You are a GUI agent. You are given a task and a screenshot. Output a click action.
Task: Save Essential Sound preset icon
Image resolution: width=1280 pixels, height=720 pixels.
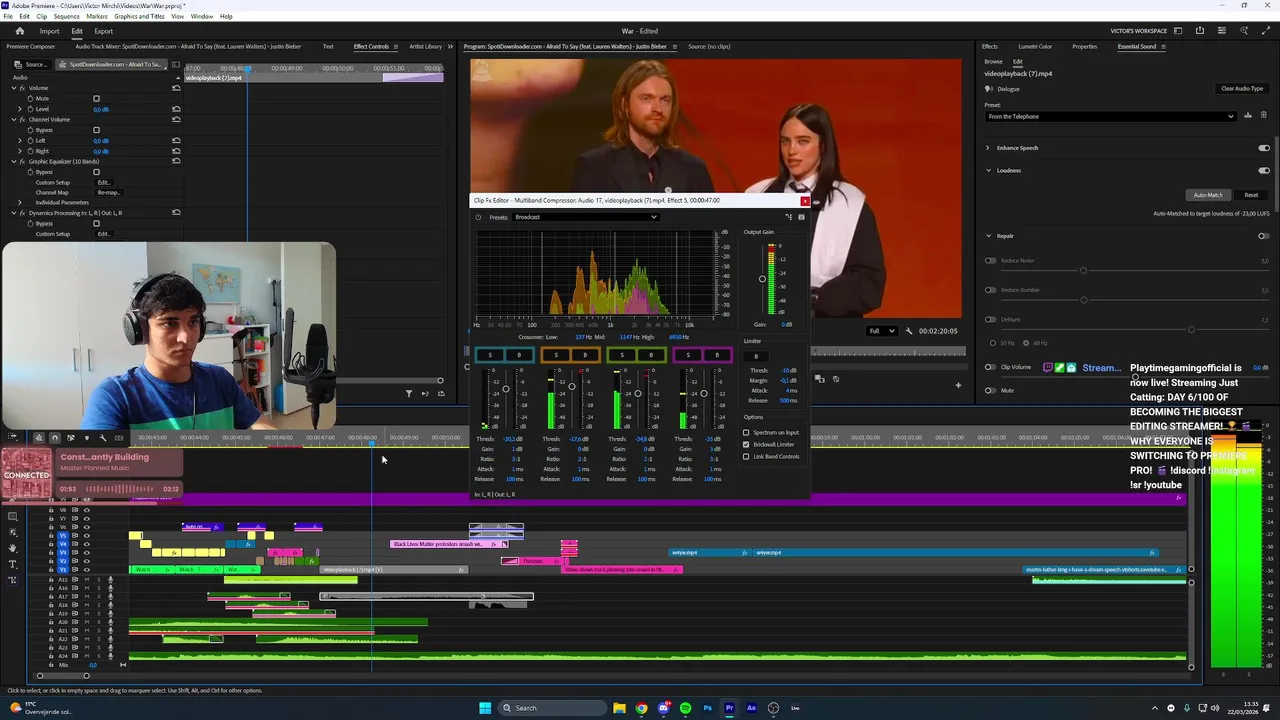point(1247,116)
